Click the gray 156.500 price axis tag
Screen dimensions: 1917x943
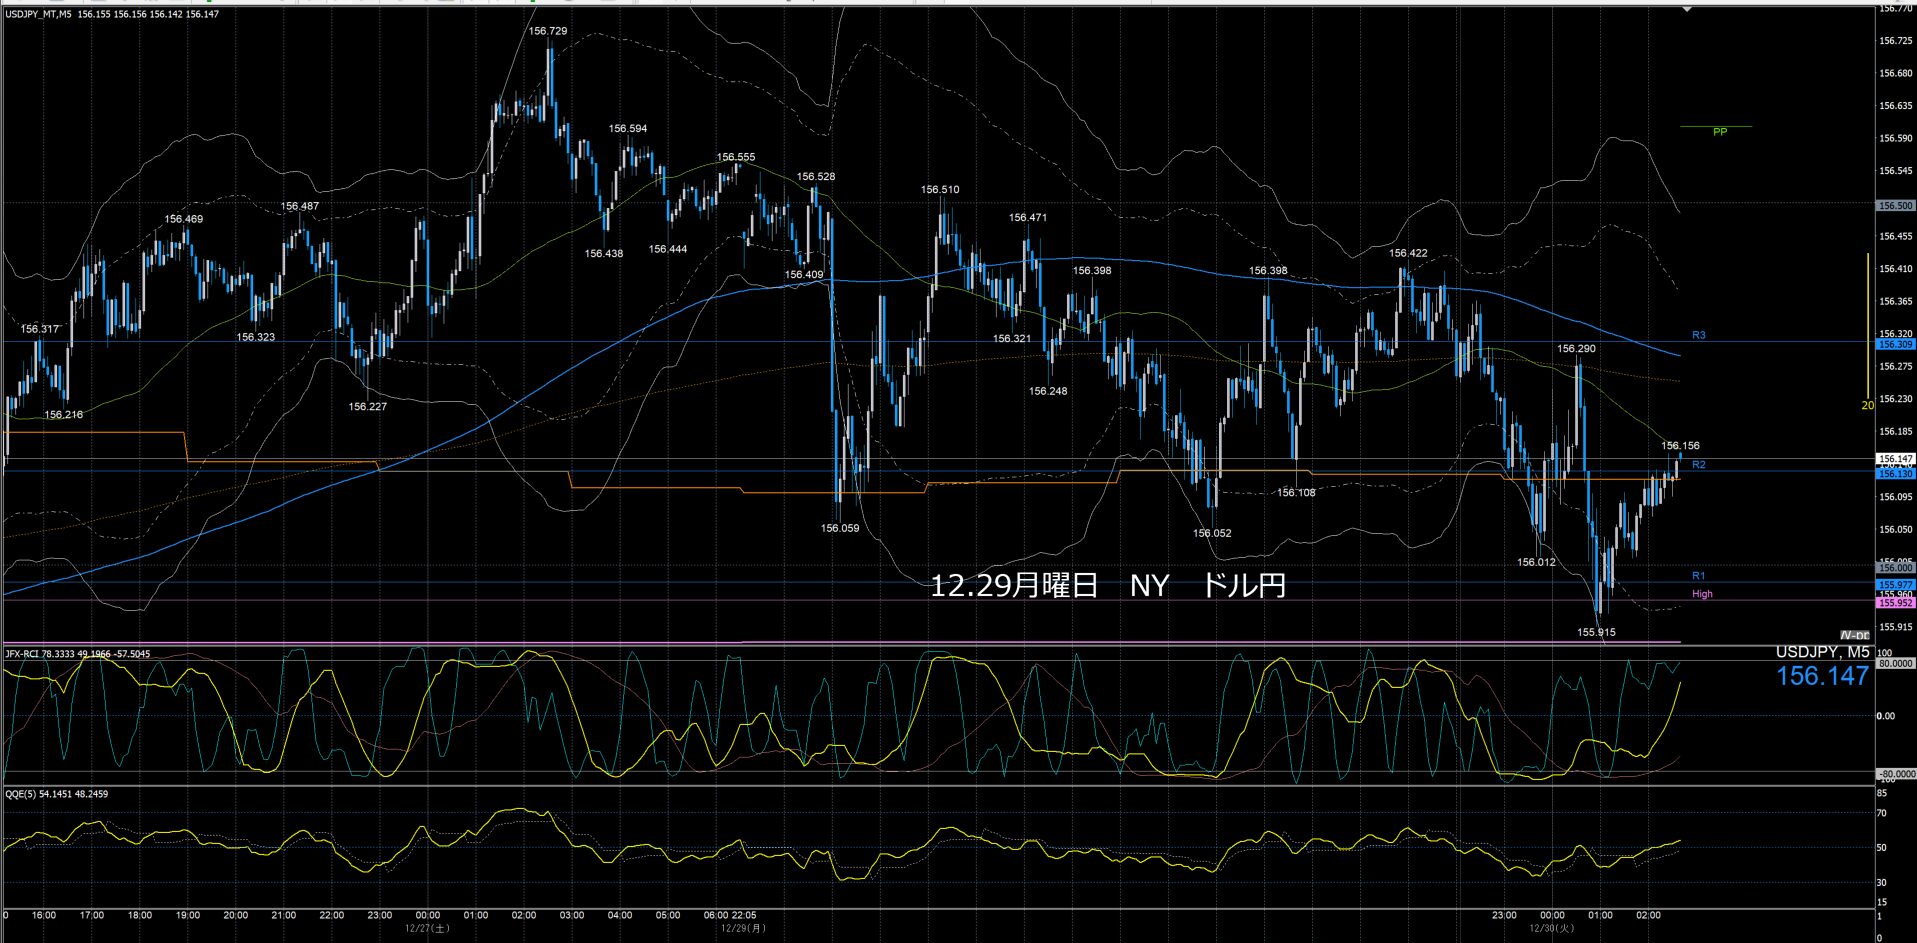tap(1895, 205)
